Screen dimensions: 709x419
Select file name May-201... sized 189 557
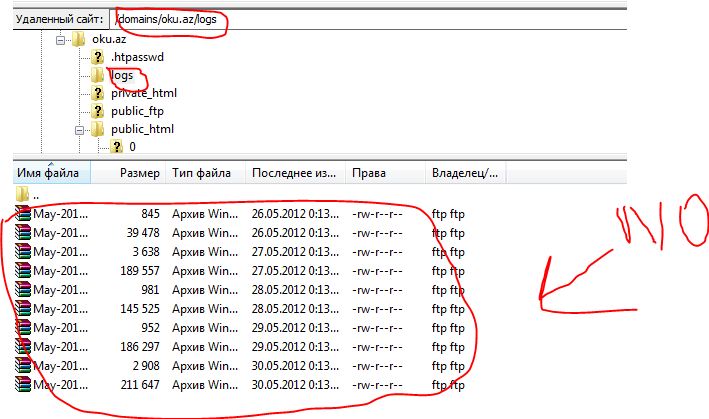(x=61, y=270)
